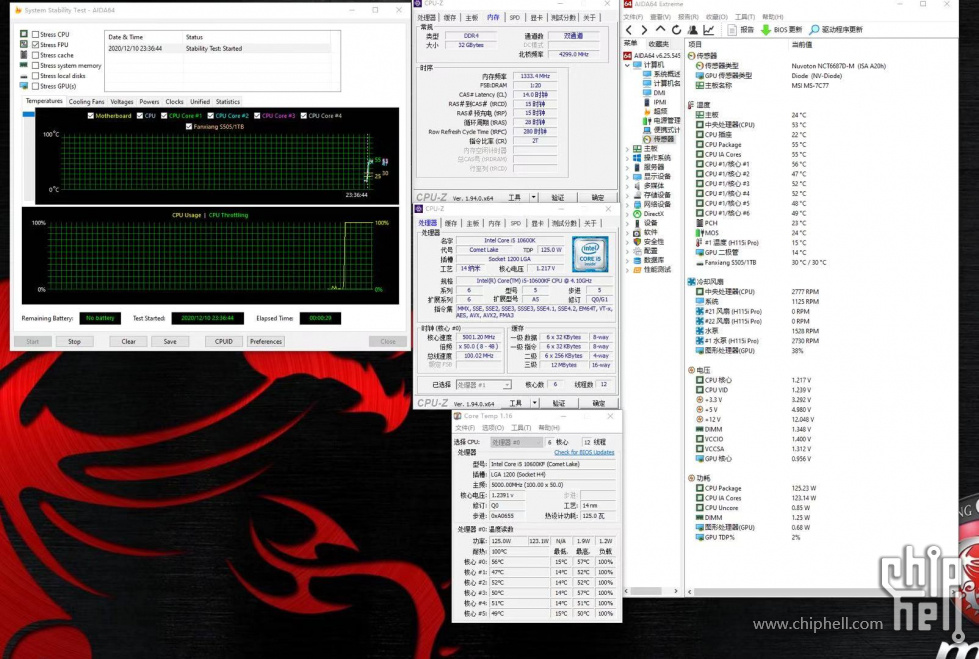Collapse the 计算机 tree node
The height and width of the screenshot is (659, 979).
point(627,65)
